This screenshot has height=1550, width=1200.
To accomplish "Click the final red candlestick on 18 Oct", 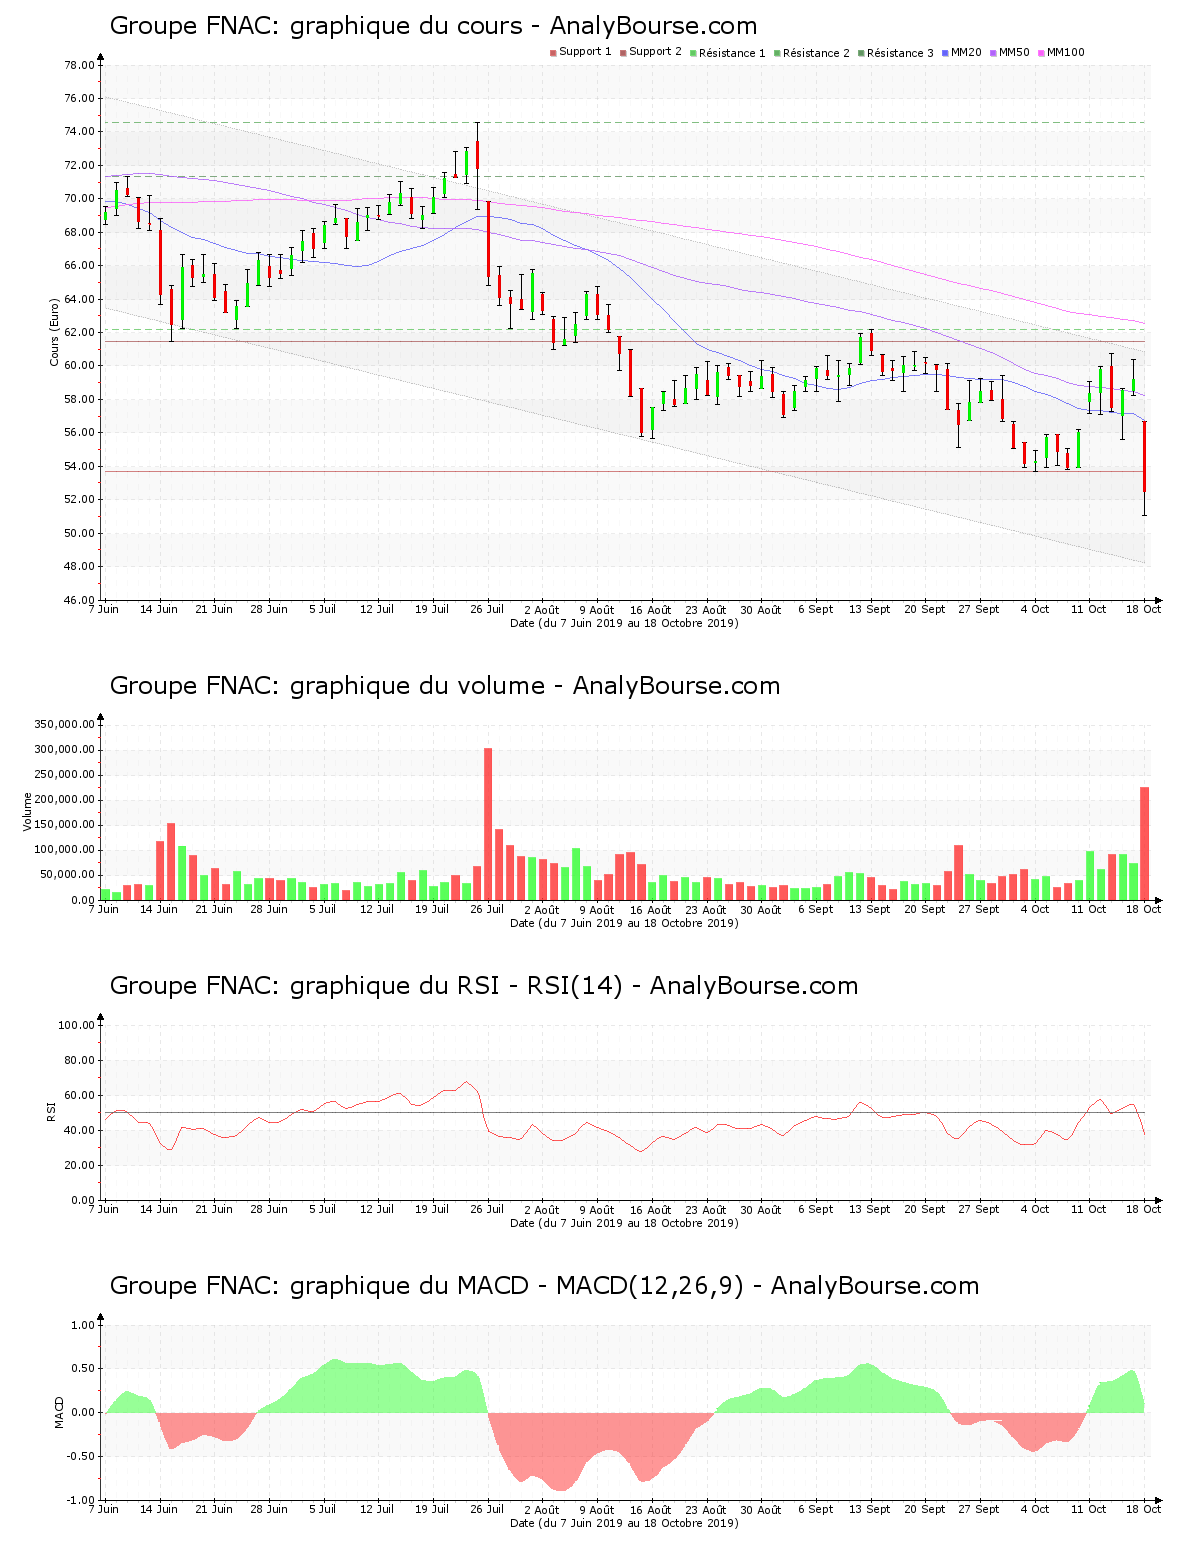I will [1144, 468].
